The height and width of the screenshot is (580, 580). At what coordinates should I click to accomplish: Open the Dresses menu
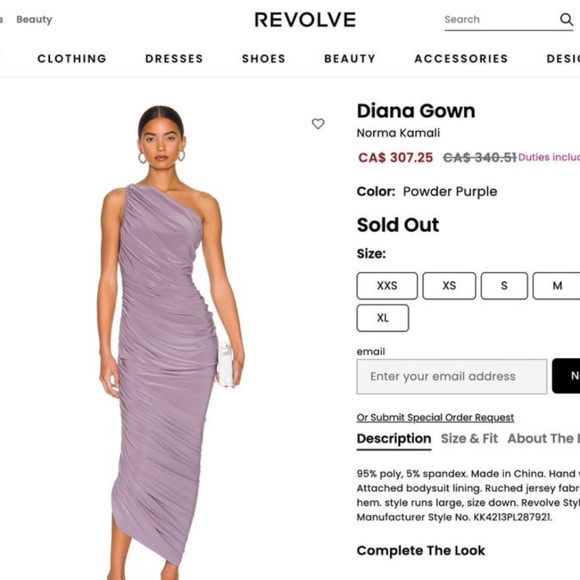coord(174,58)
